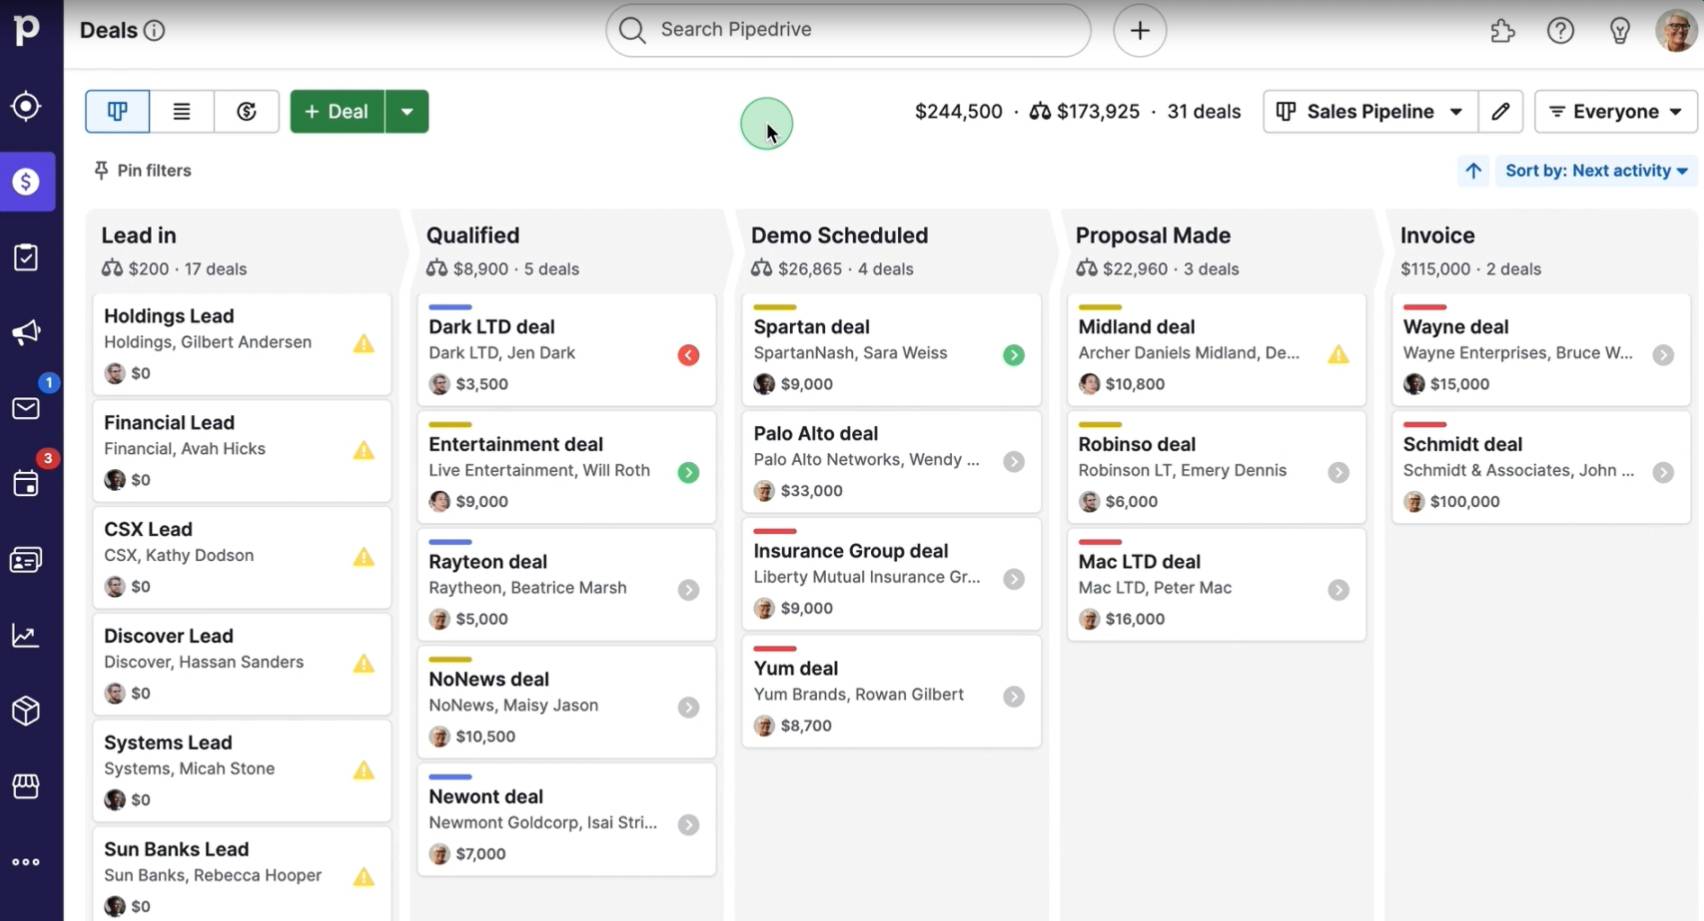Switch to forecast view

click(246, 111)
